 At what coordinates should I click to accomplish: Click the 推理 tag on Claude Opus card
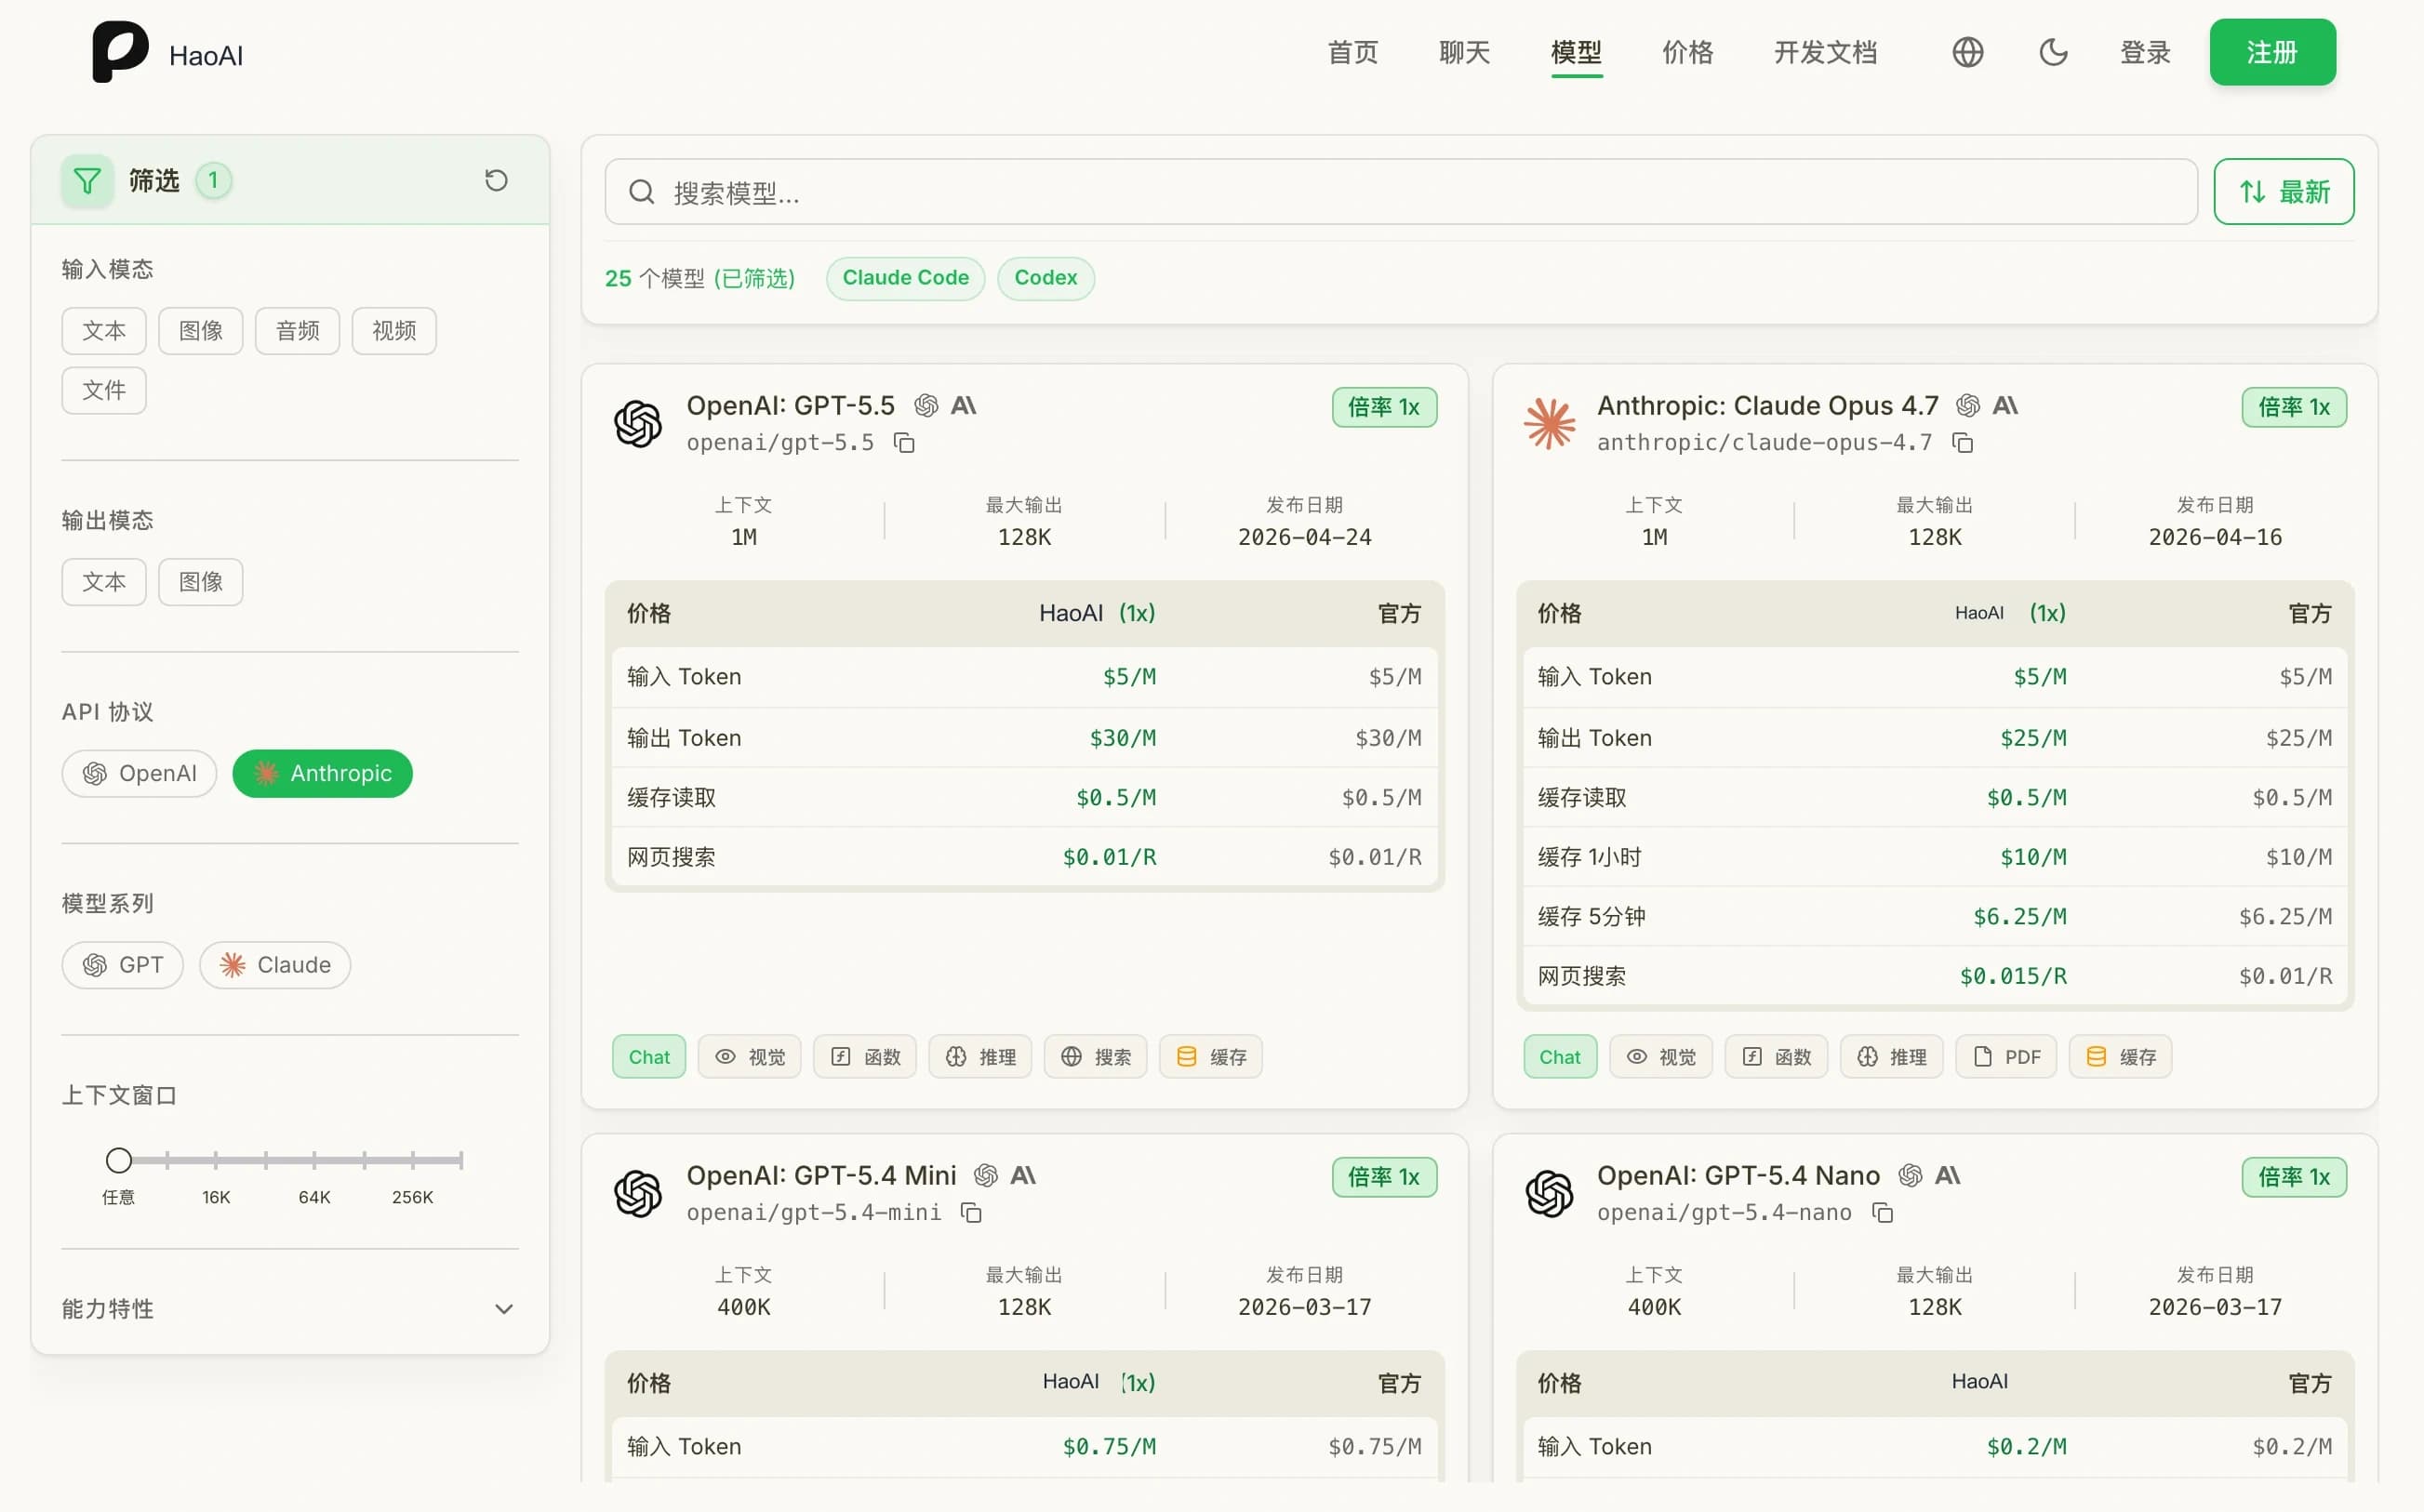click(1891, 1057)
